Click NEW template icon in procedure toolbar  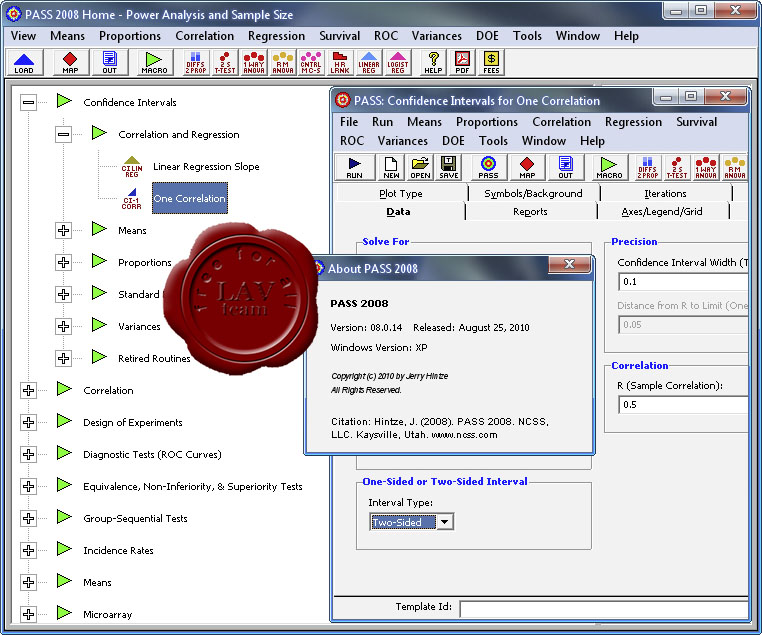[x=391, y=168]
